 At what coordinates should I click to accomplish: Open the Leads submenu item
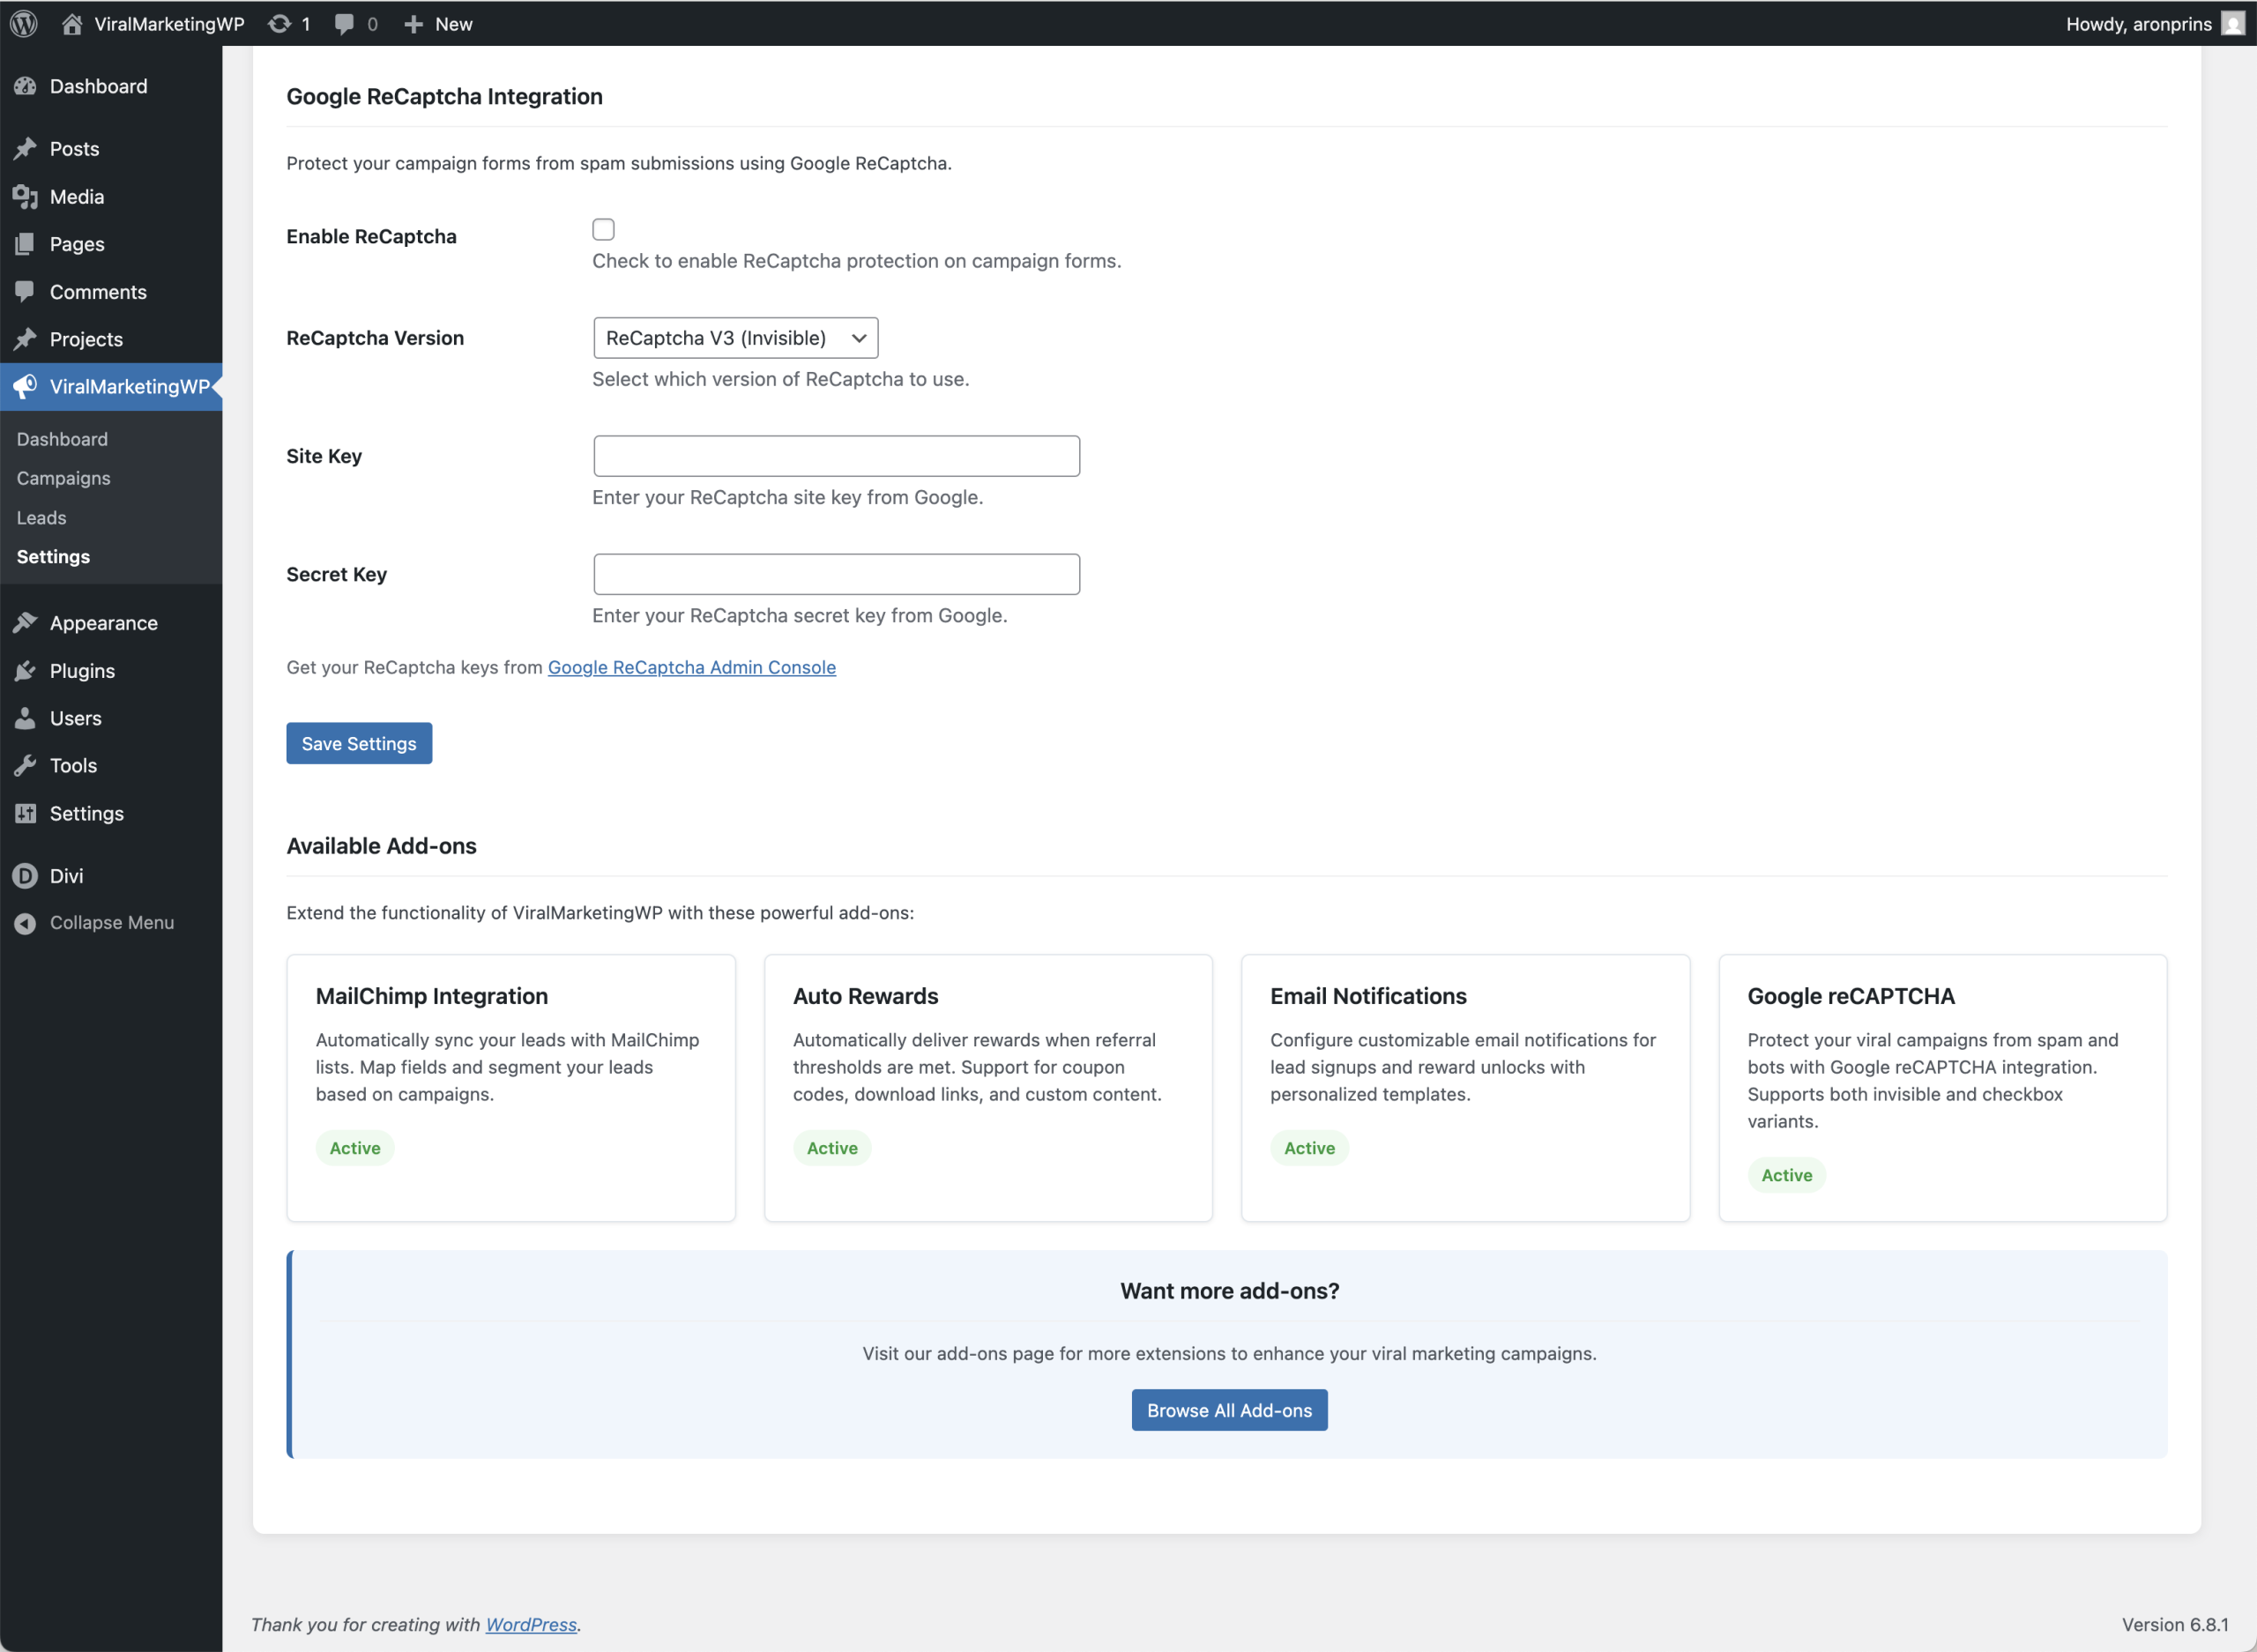[42, 518]
